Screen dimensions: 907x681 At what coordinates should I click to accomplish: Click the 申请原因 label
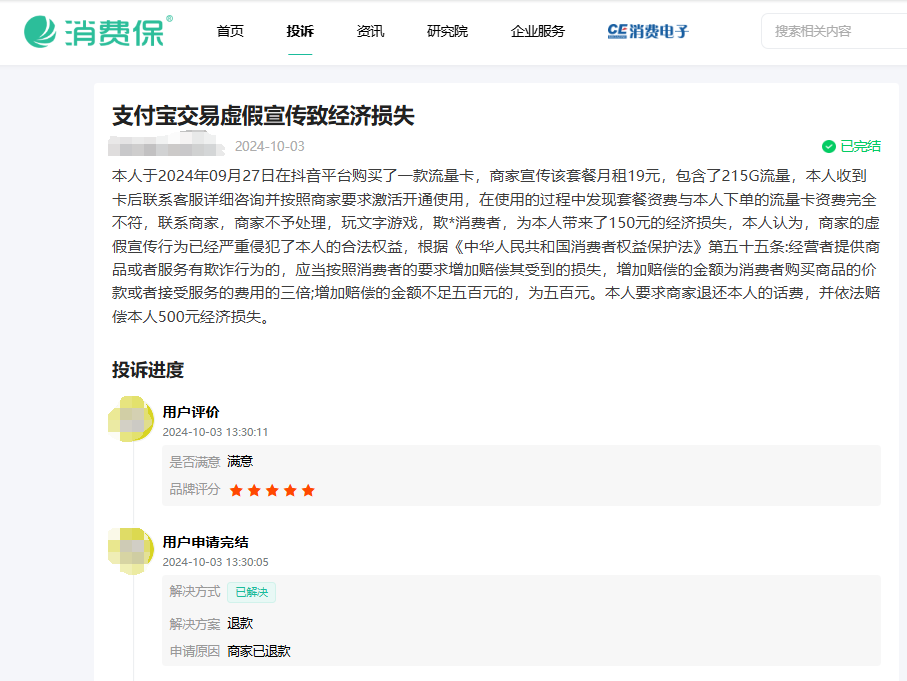pyautogui.click(x=194, y=651)
